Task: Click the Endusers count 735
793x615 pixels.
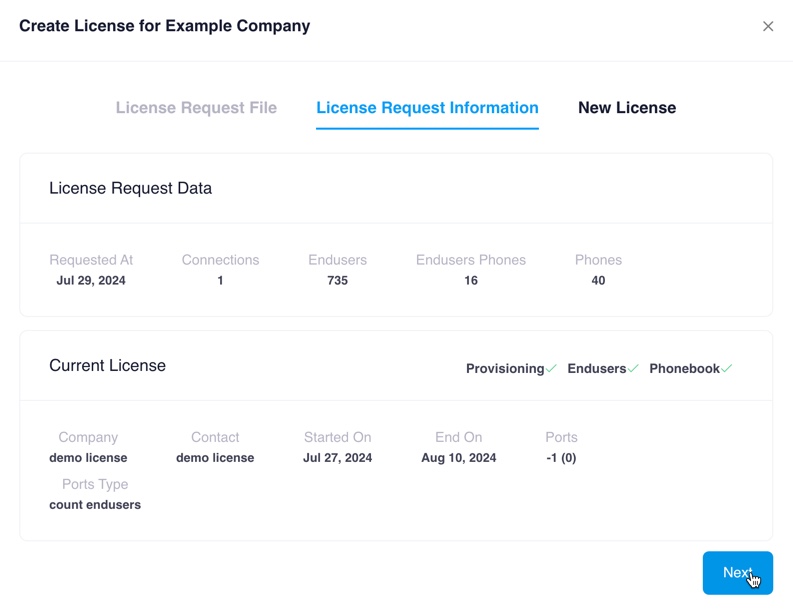Action: pos(337,281)
